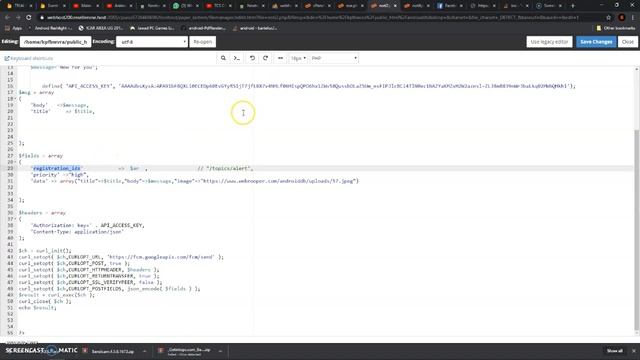The width and height of the screenshot is (640, 360).
Task: Open the android-PdfRender bookmark
Action: (203, 28)
